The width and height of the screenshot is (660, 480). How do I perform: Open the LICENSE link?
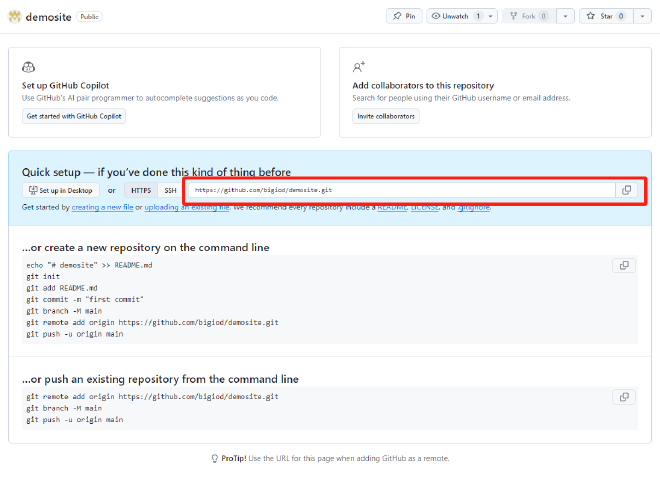pos(425,207)
